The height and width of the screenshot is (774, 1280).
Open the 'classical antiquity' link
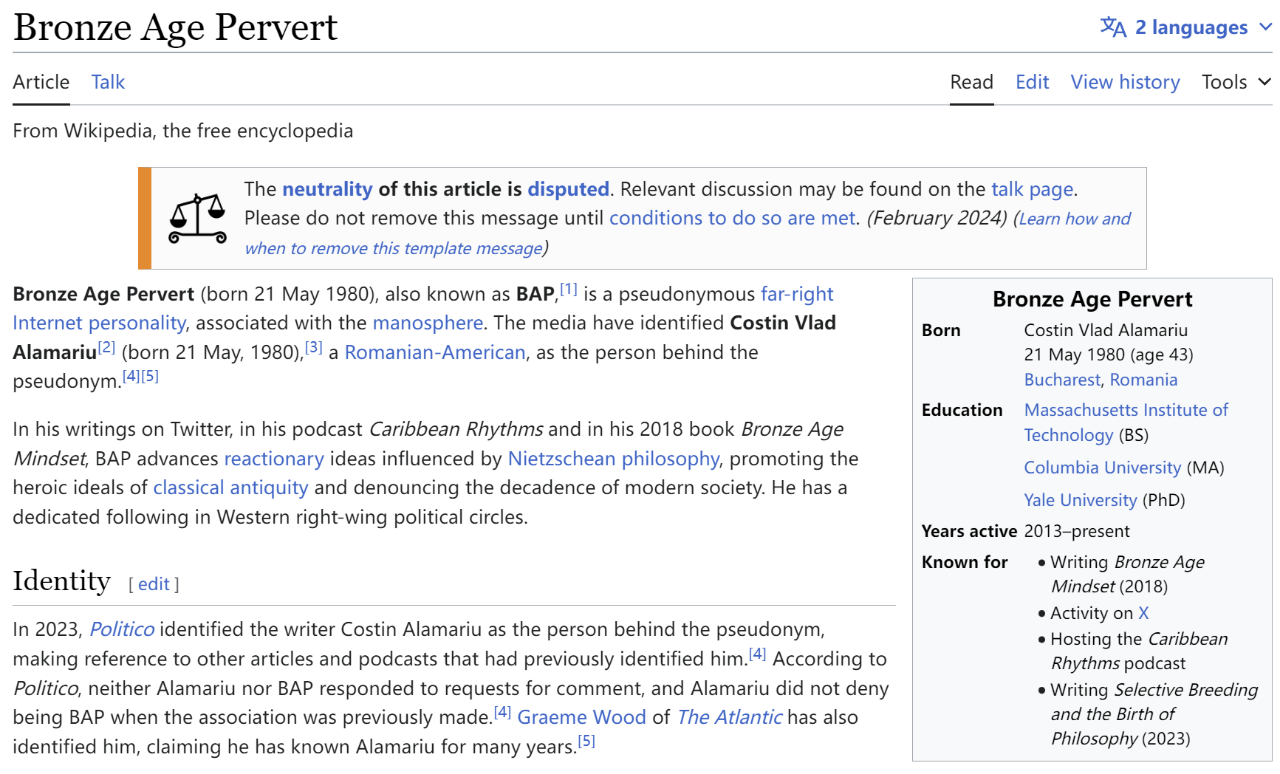tap(231, 488)
